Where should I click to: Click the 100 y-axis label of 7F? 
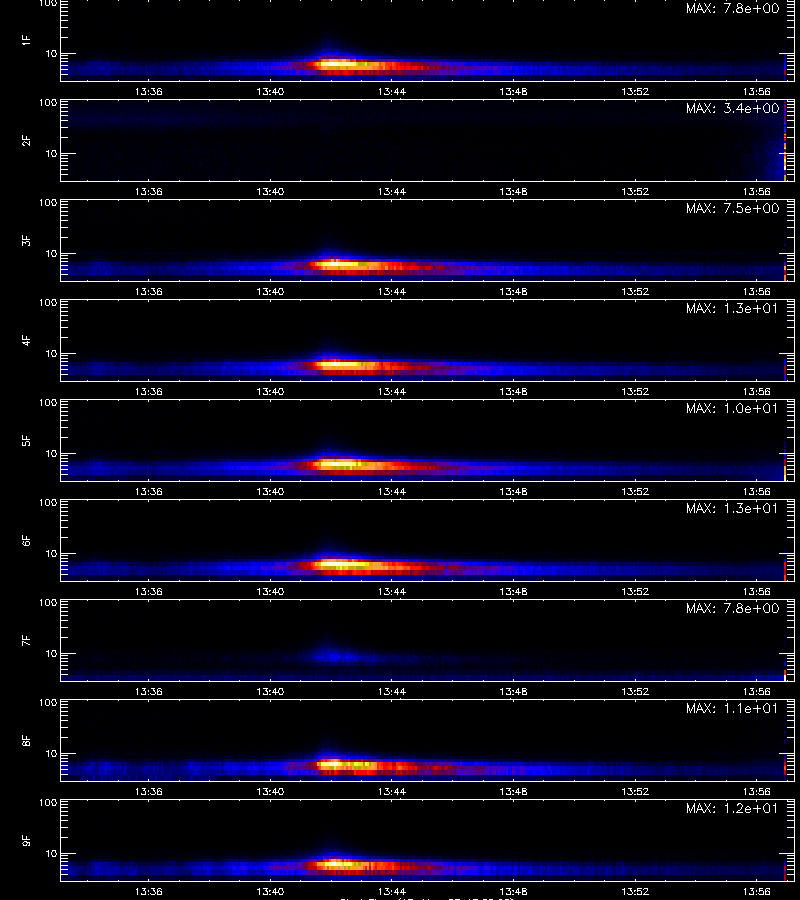click(48, 603)
